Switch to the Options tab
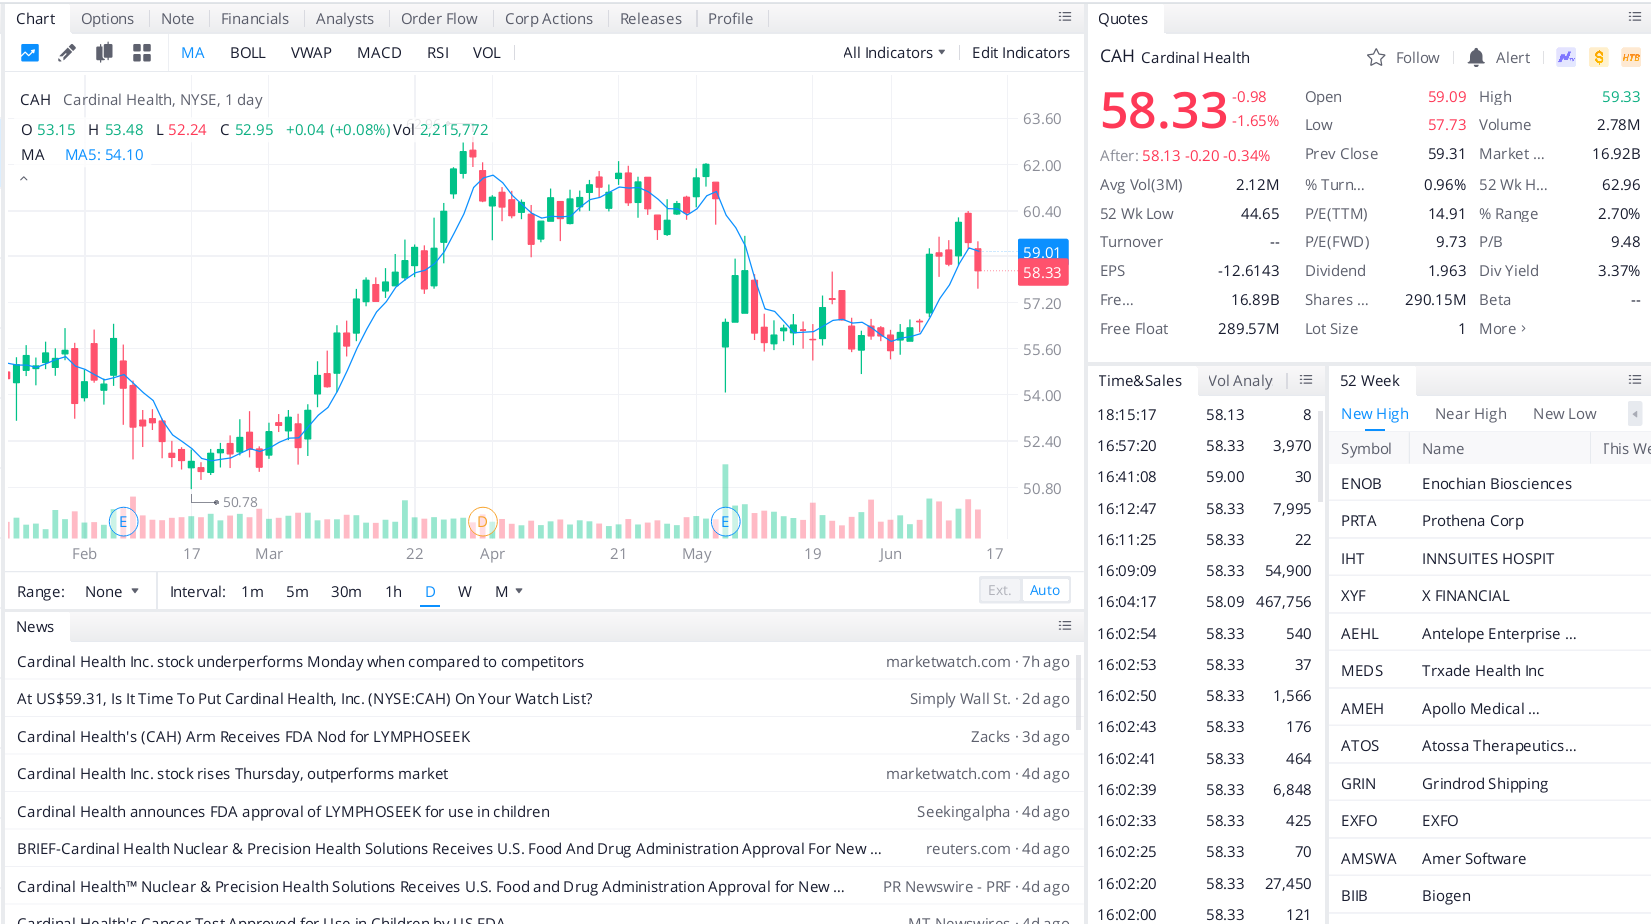The width and height of the screenshot is (1651, 924). (107, 19)
